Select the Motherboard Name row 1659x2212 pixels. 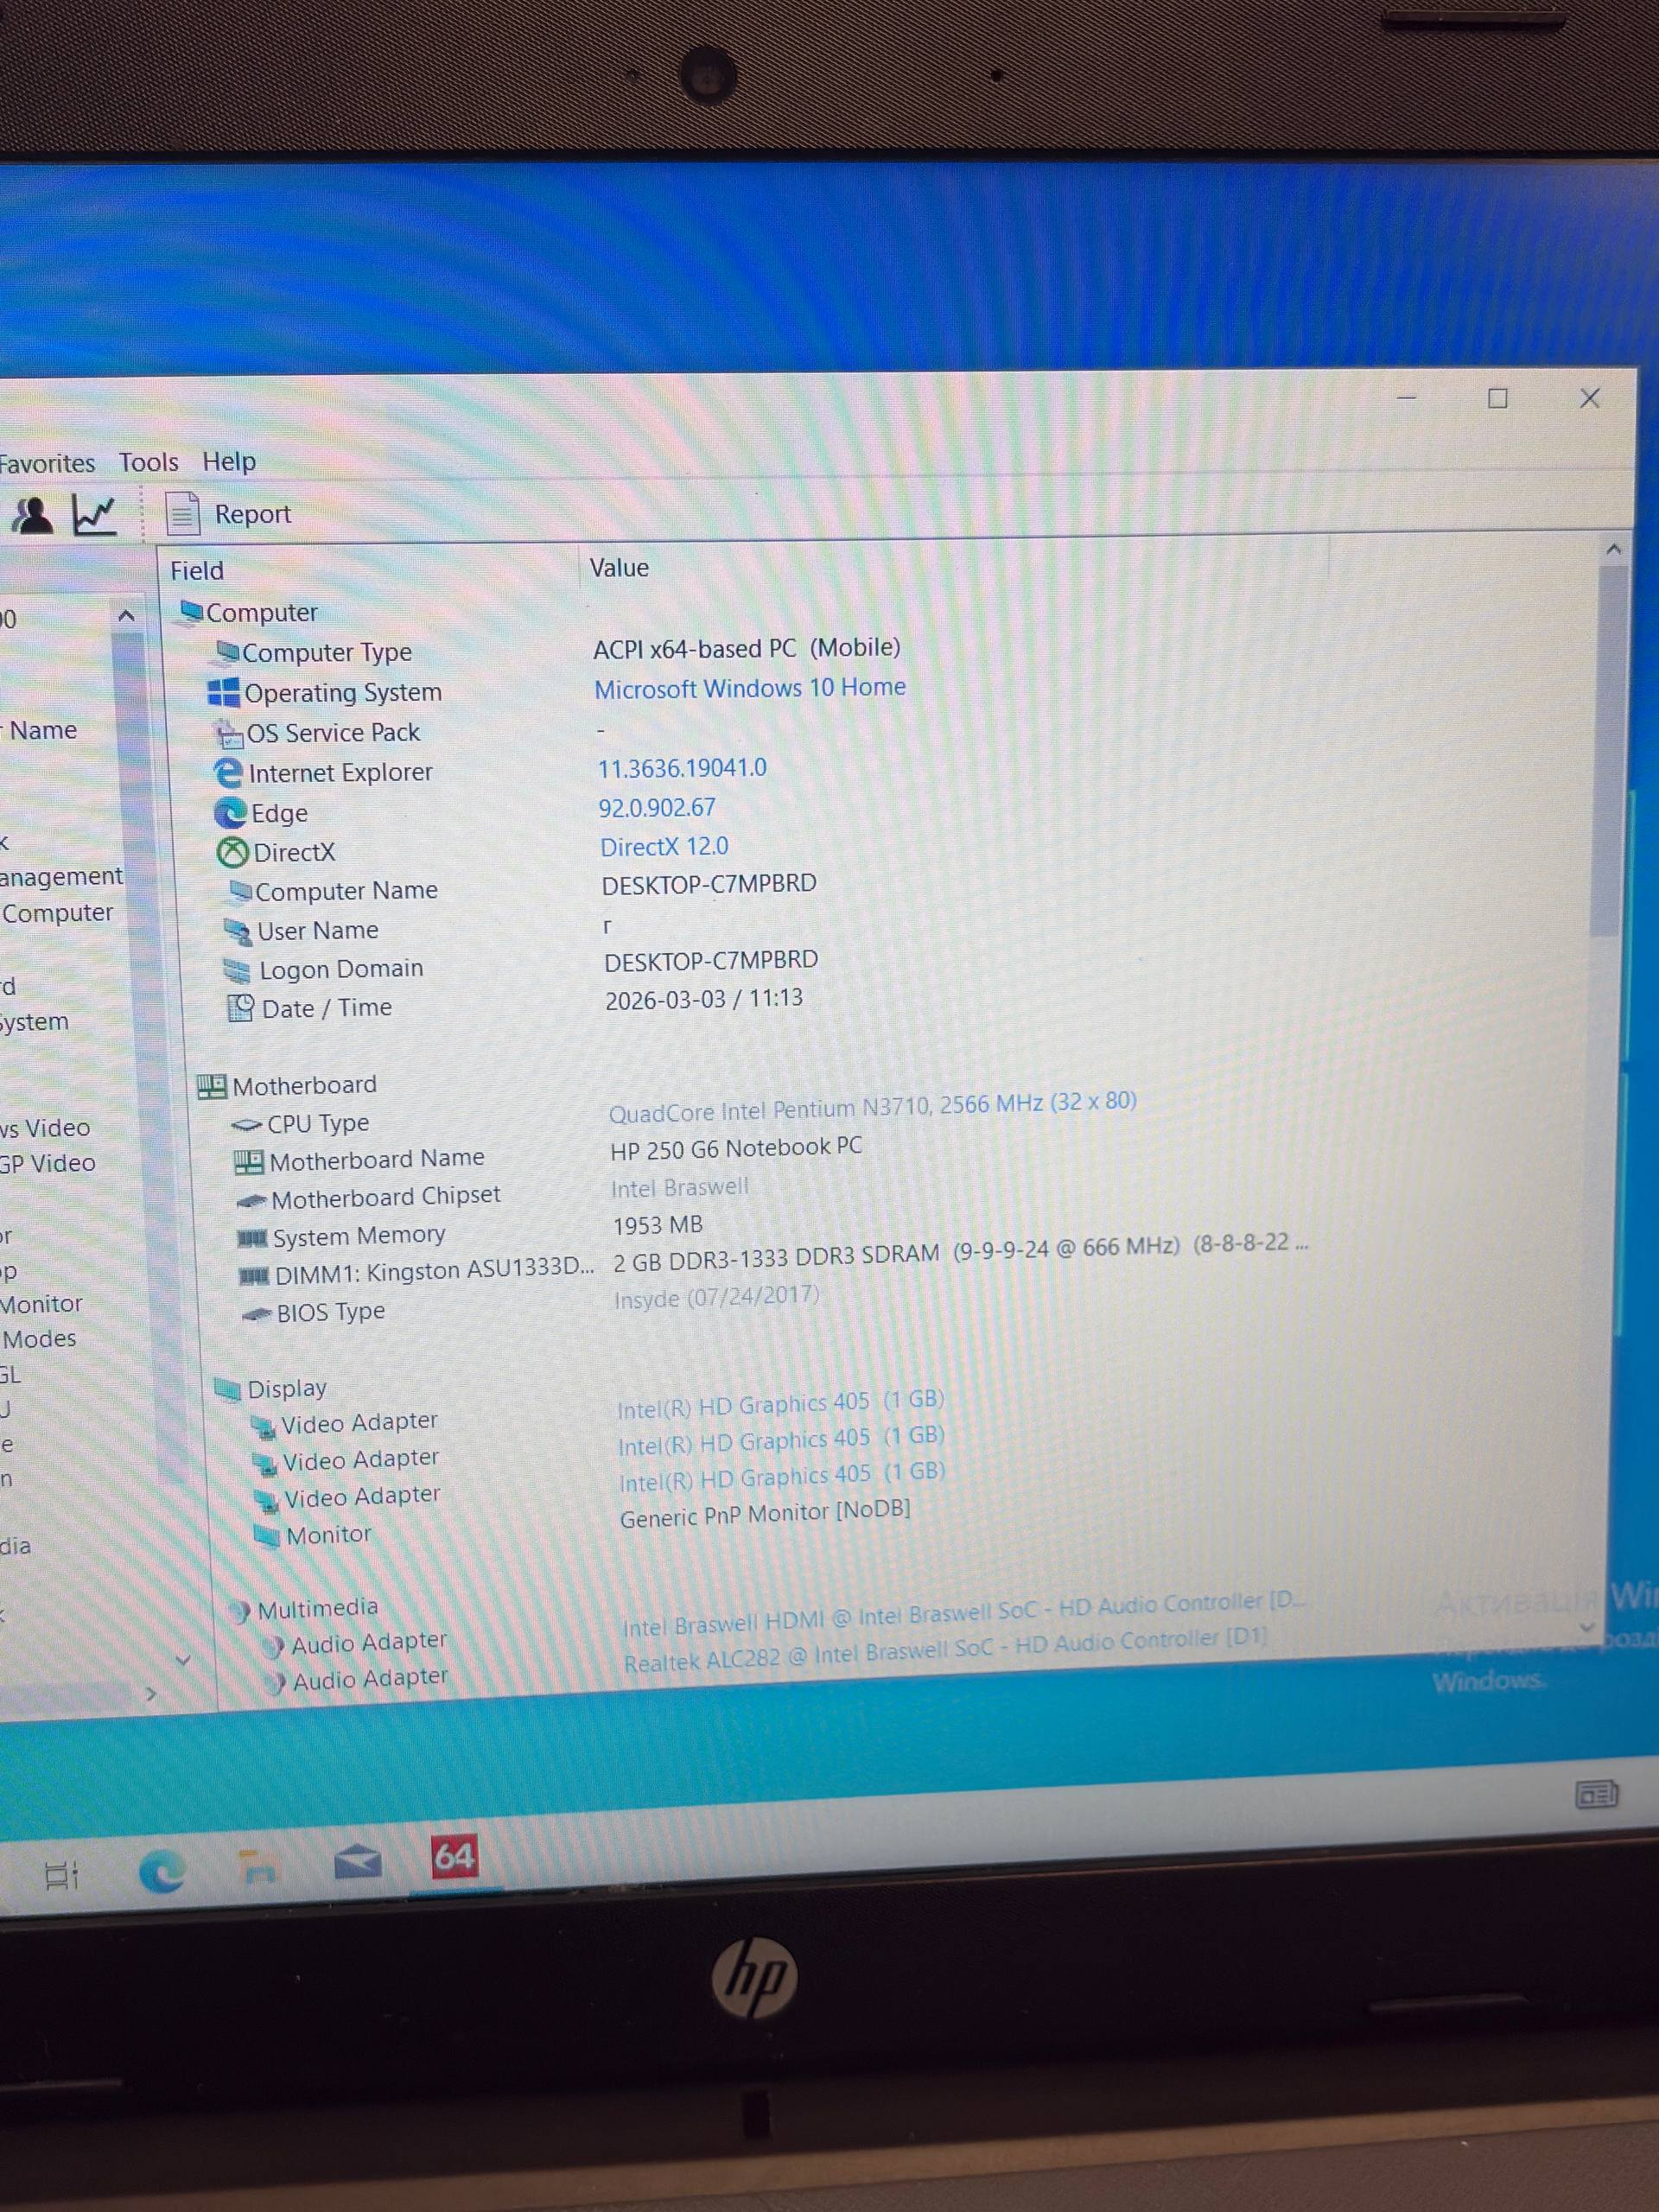point(376,1159)
